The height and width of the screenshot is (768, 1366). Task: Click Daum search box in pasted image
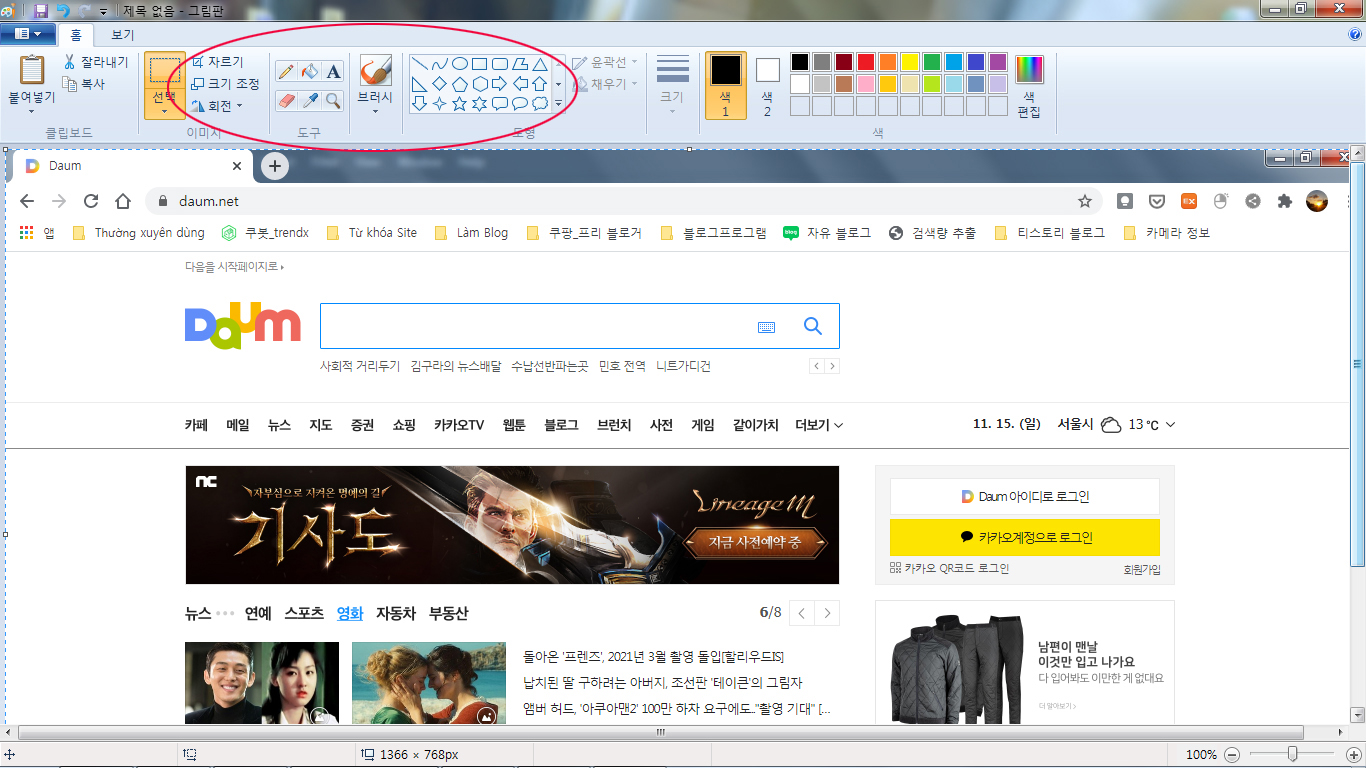pyautogui.click(x=580, y=326)
